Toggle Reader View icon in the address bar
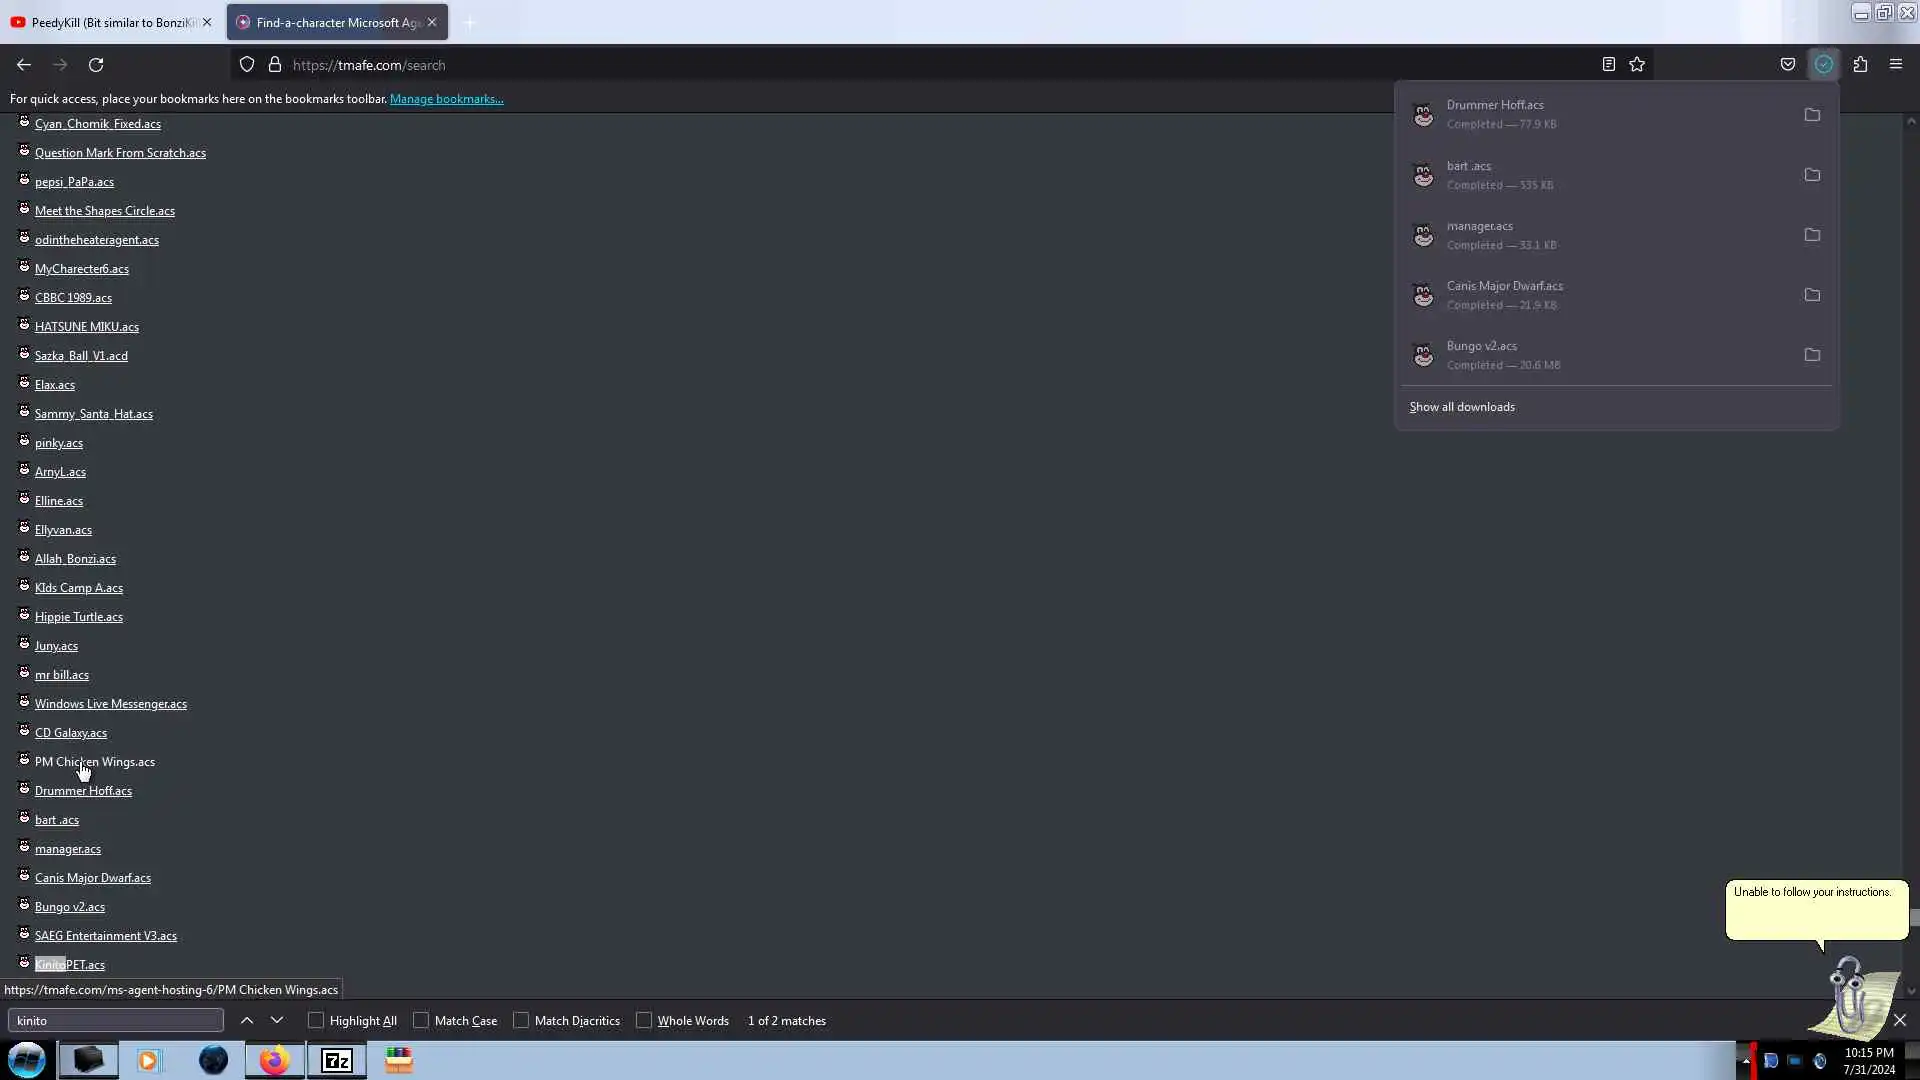 click(x=1608, y=64)
